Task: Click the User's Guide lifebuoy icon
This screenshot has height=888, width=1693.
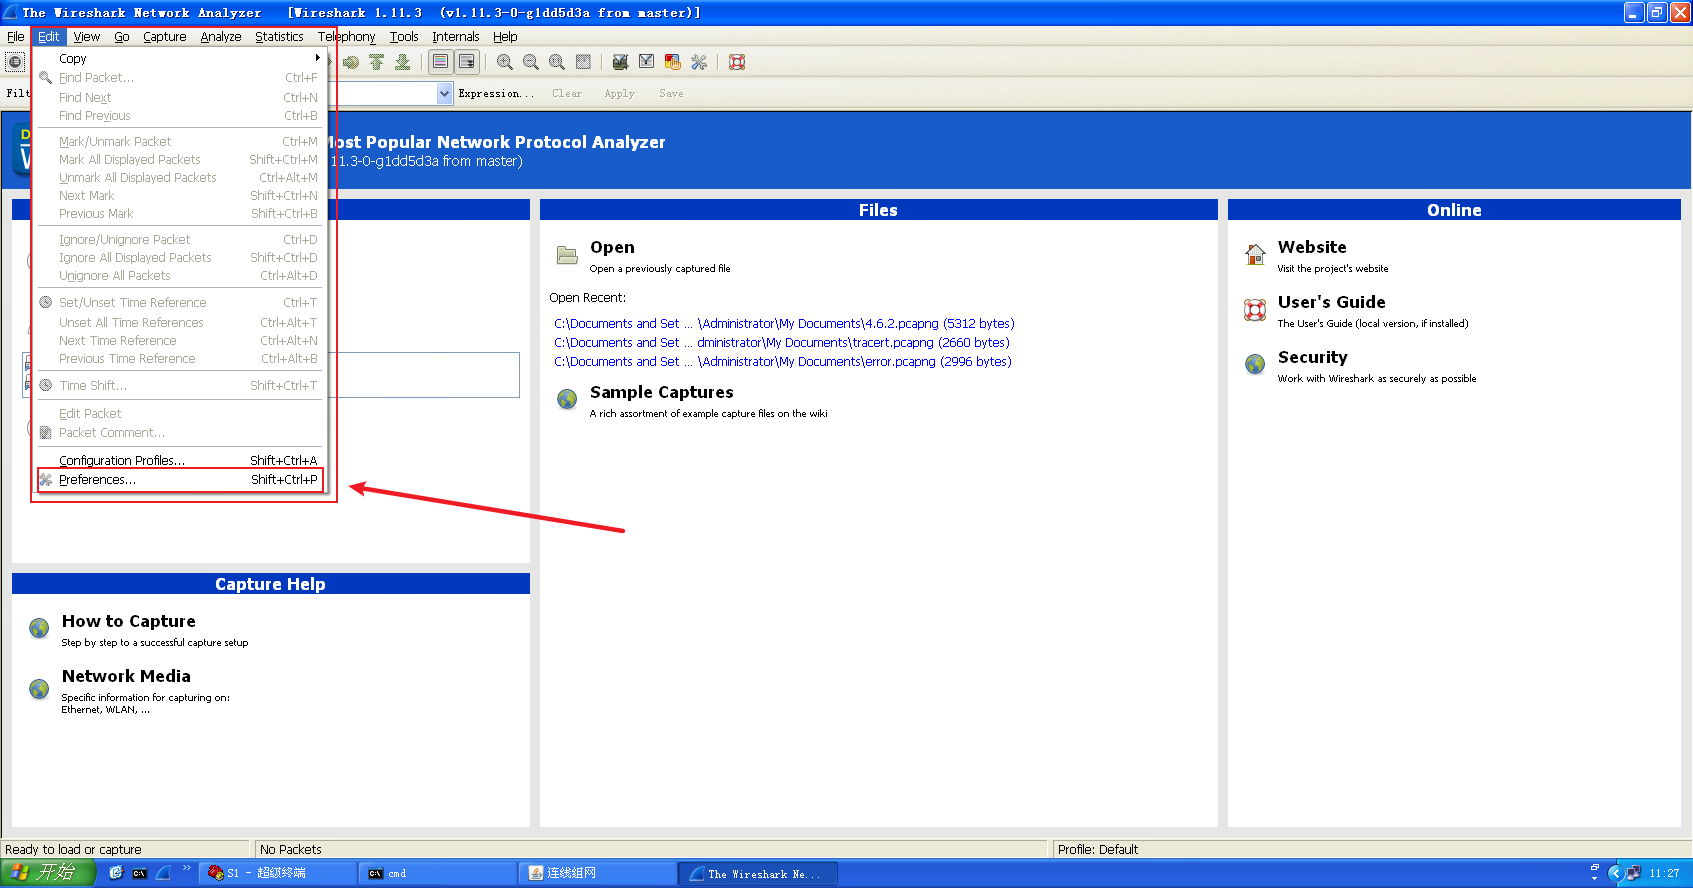Action: click(1255, 310)
